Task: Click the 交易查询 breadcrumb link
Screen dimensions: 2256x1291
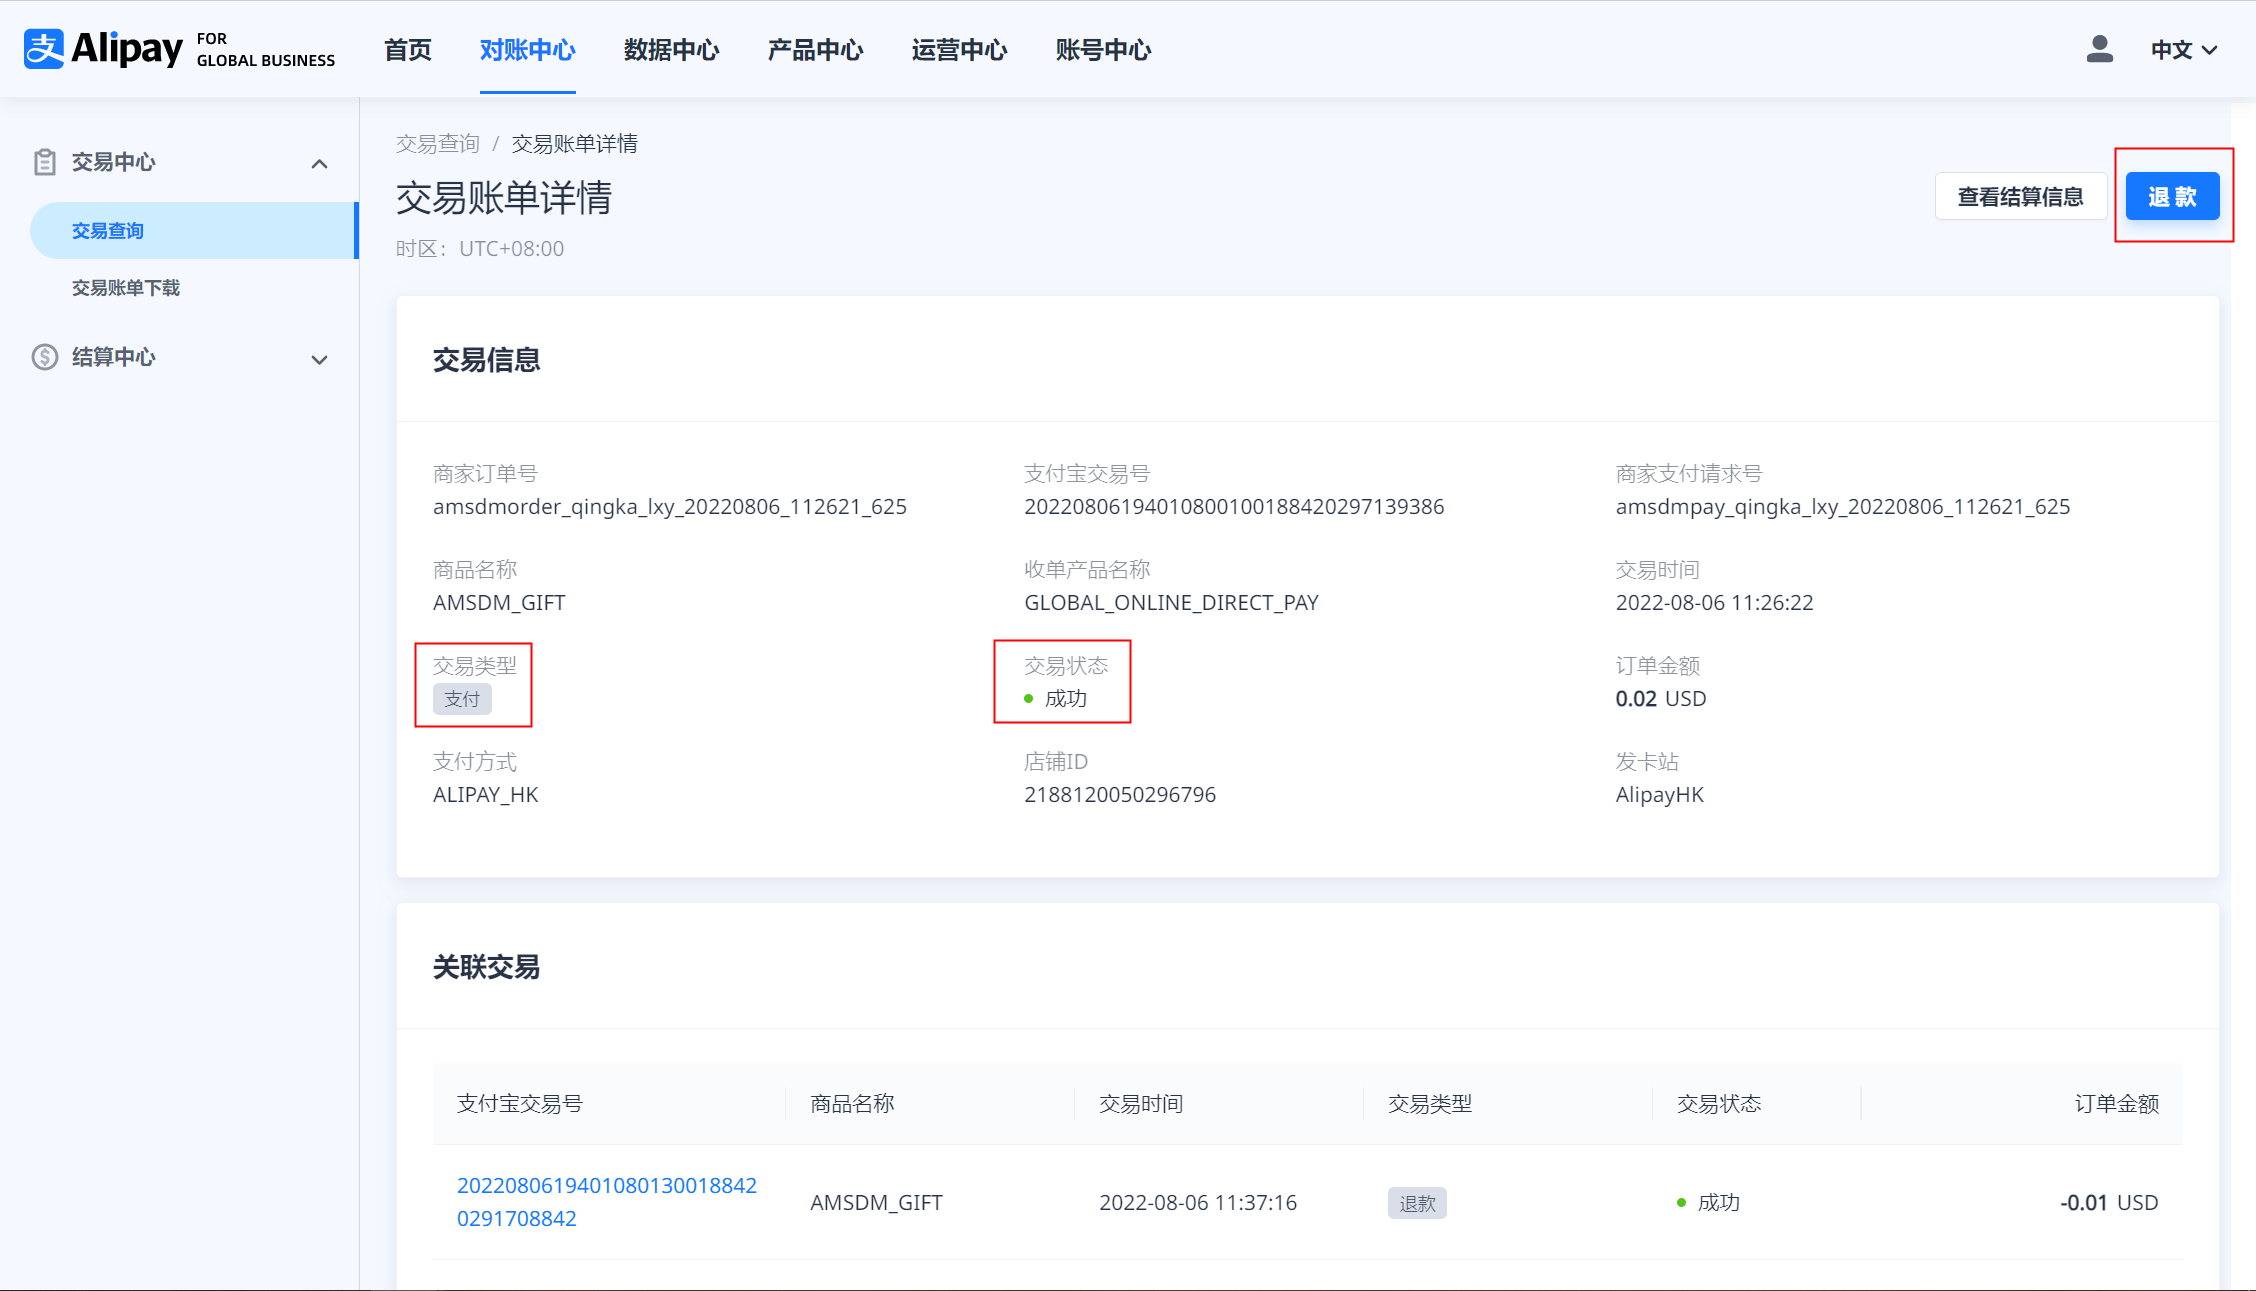Action: (x=437, y=144)
